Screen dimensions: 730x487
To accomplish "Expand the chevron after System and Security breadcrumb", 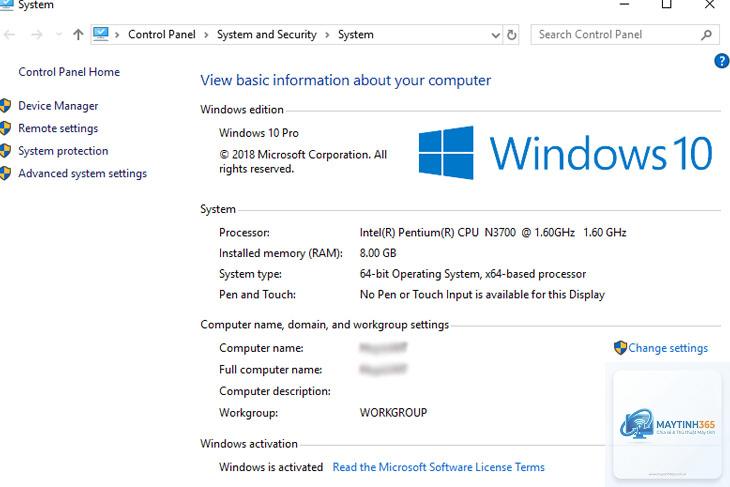I will click(x=327, y=35).
